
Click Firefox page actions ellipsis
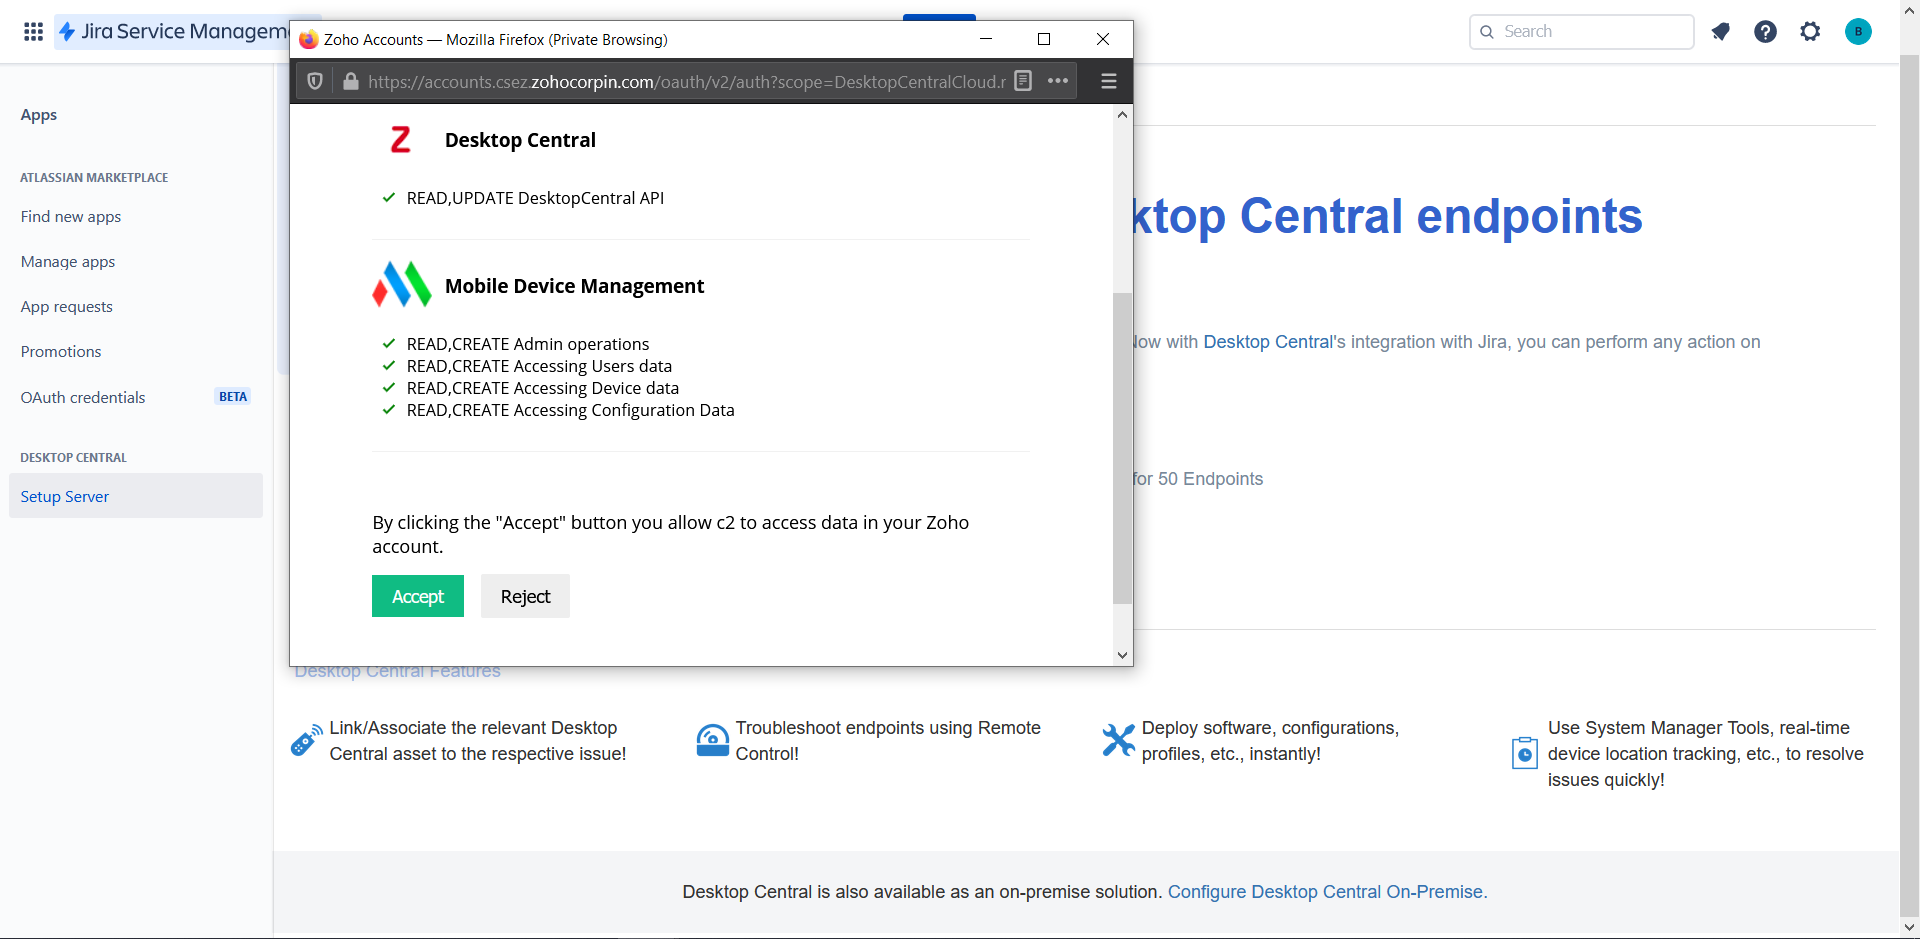[x=1058, y=81]
